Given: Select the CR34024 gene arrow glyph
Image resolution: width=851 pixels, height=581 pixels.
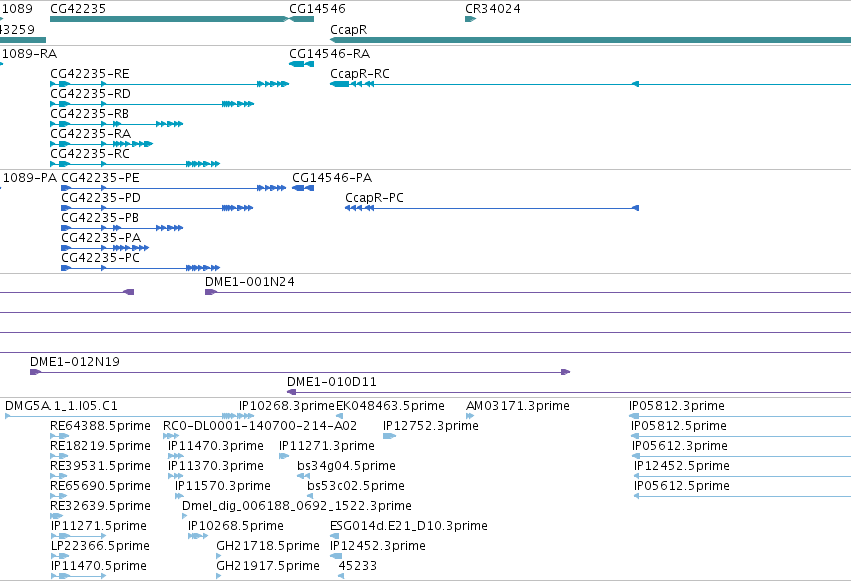Looking at the screenshot, I should tap(471, 19).
